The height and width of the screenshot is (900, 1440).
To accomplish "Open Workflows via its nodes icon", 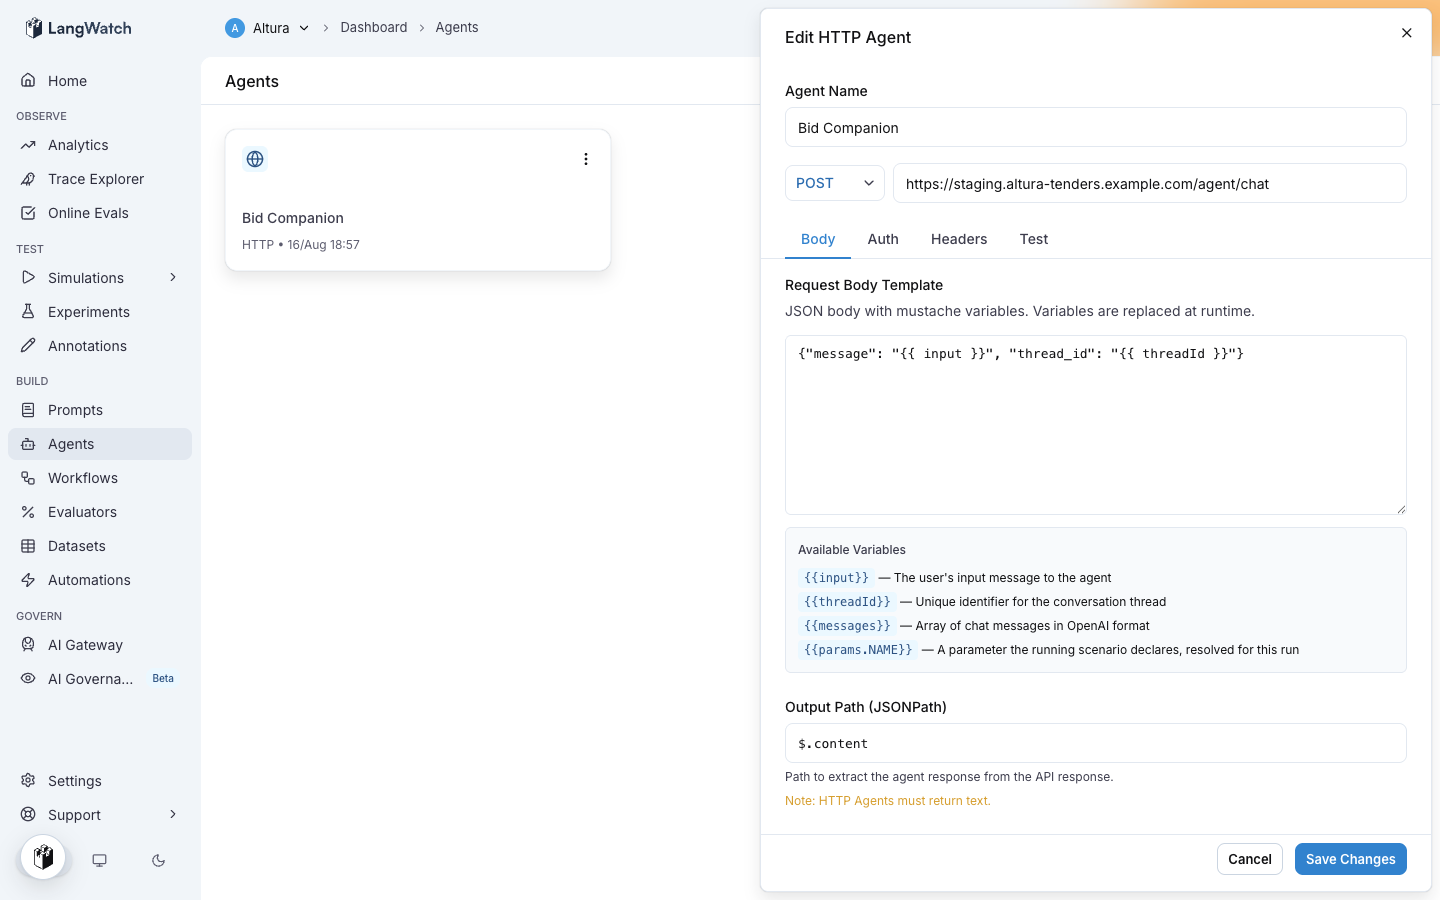I will click(28, 478).
